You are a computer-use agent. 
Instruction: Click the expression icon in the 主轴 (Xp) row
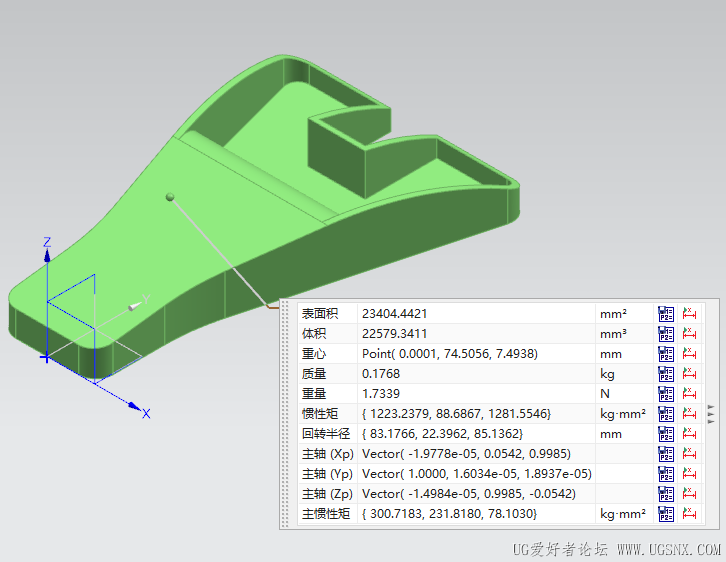(x=666, y=454)
